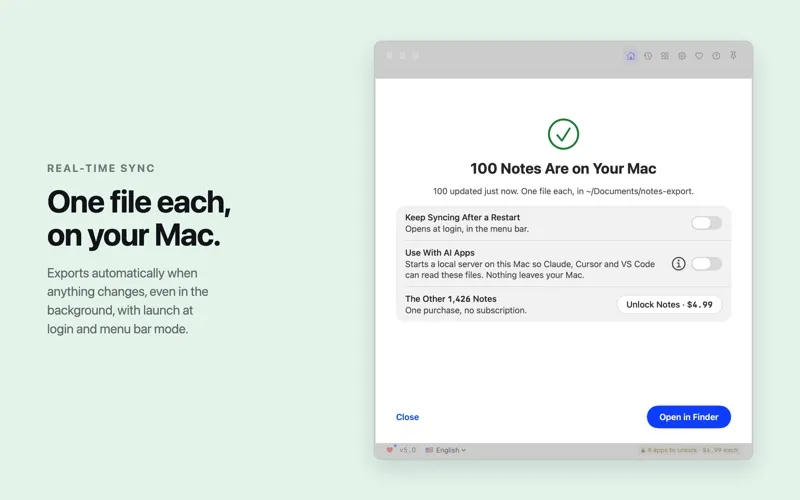Turn on Use With AI Apps switch
This screenshot has height=500, width=800.
[x=706, y=264]
